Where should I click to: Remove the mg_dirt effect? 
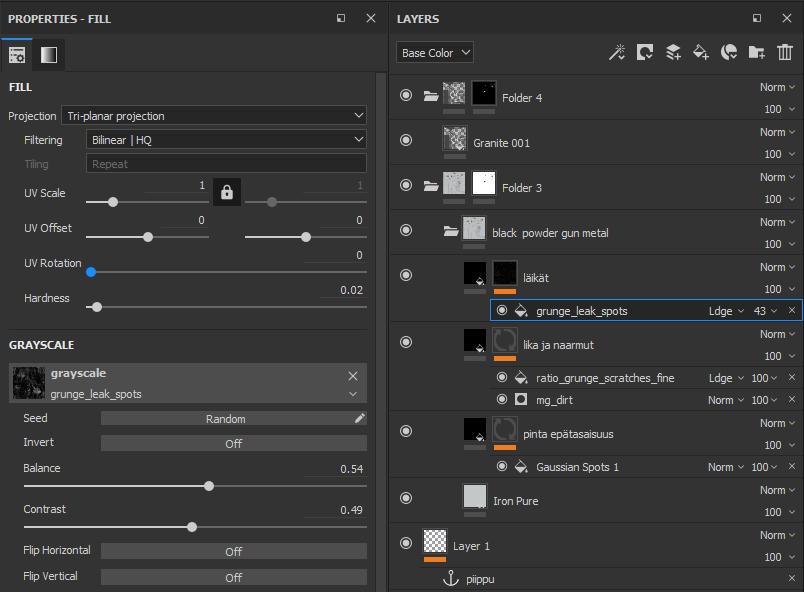(792, 399)
